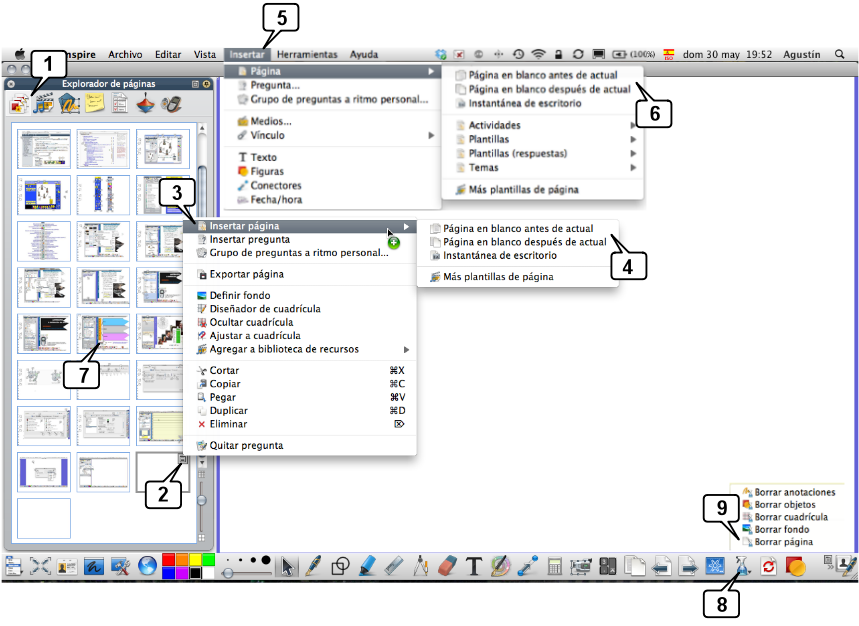The height and width of the screenshot is (626, 859).
Task: Click the Clear tool flask icon
Action: tap(741, 566)
